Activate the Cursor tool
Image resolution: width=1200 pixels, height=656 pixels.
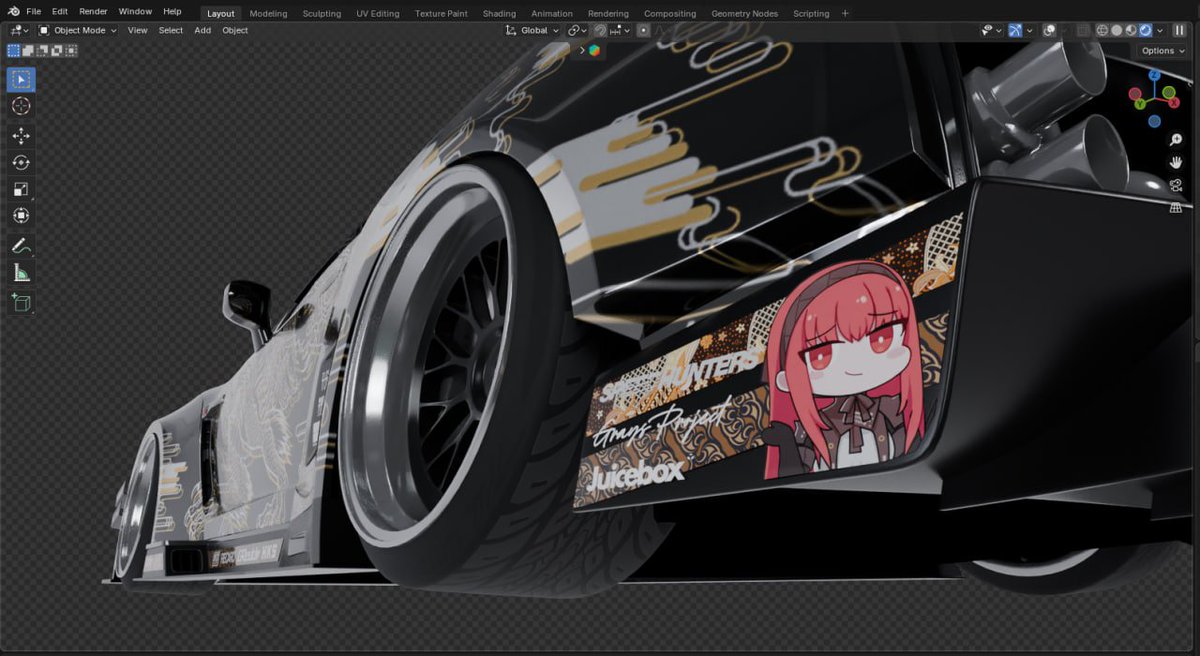pyautogui.click(x=21, y=106)
